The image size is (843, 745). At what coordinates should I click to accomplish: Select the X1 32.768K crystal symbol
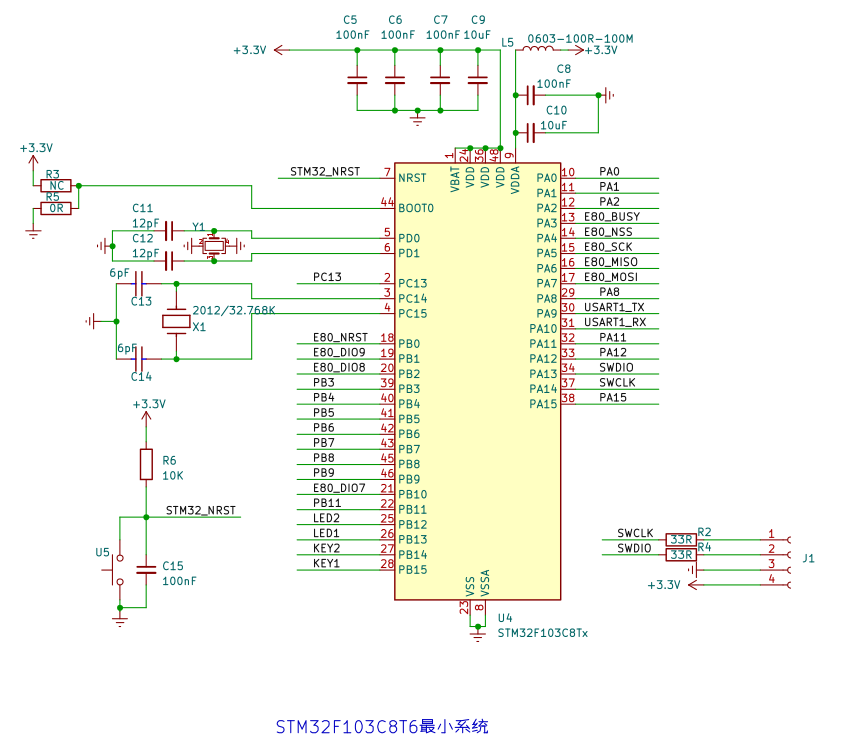point(176,321)
